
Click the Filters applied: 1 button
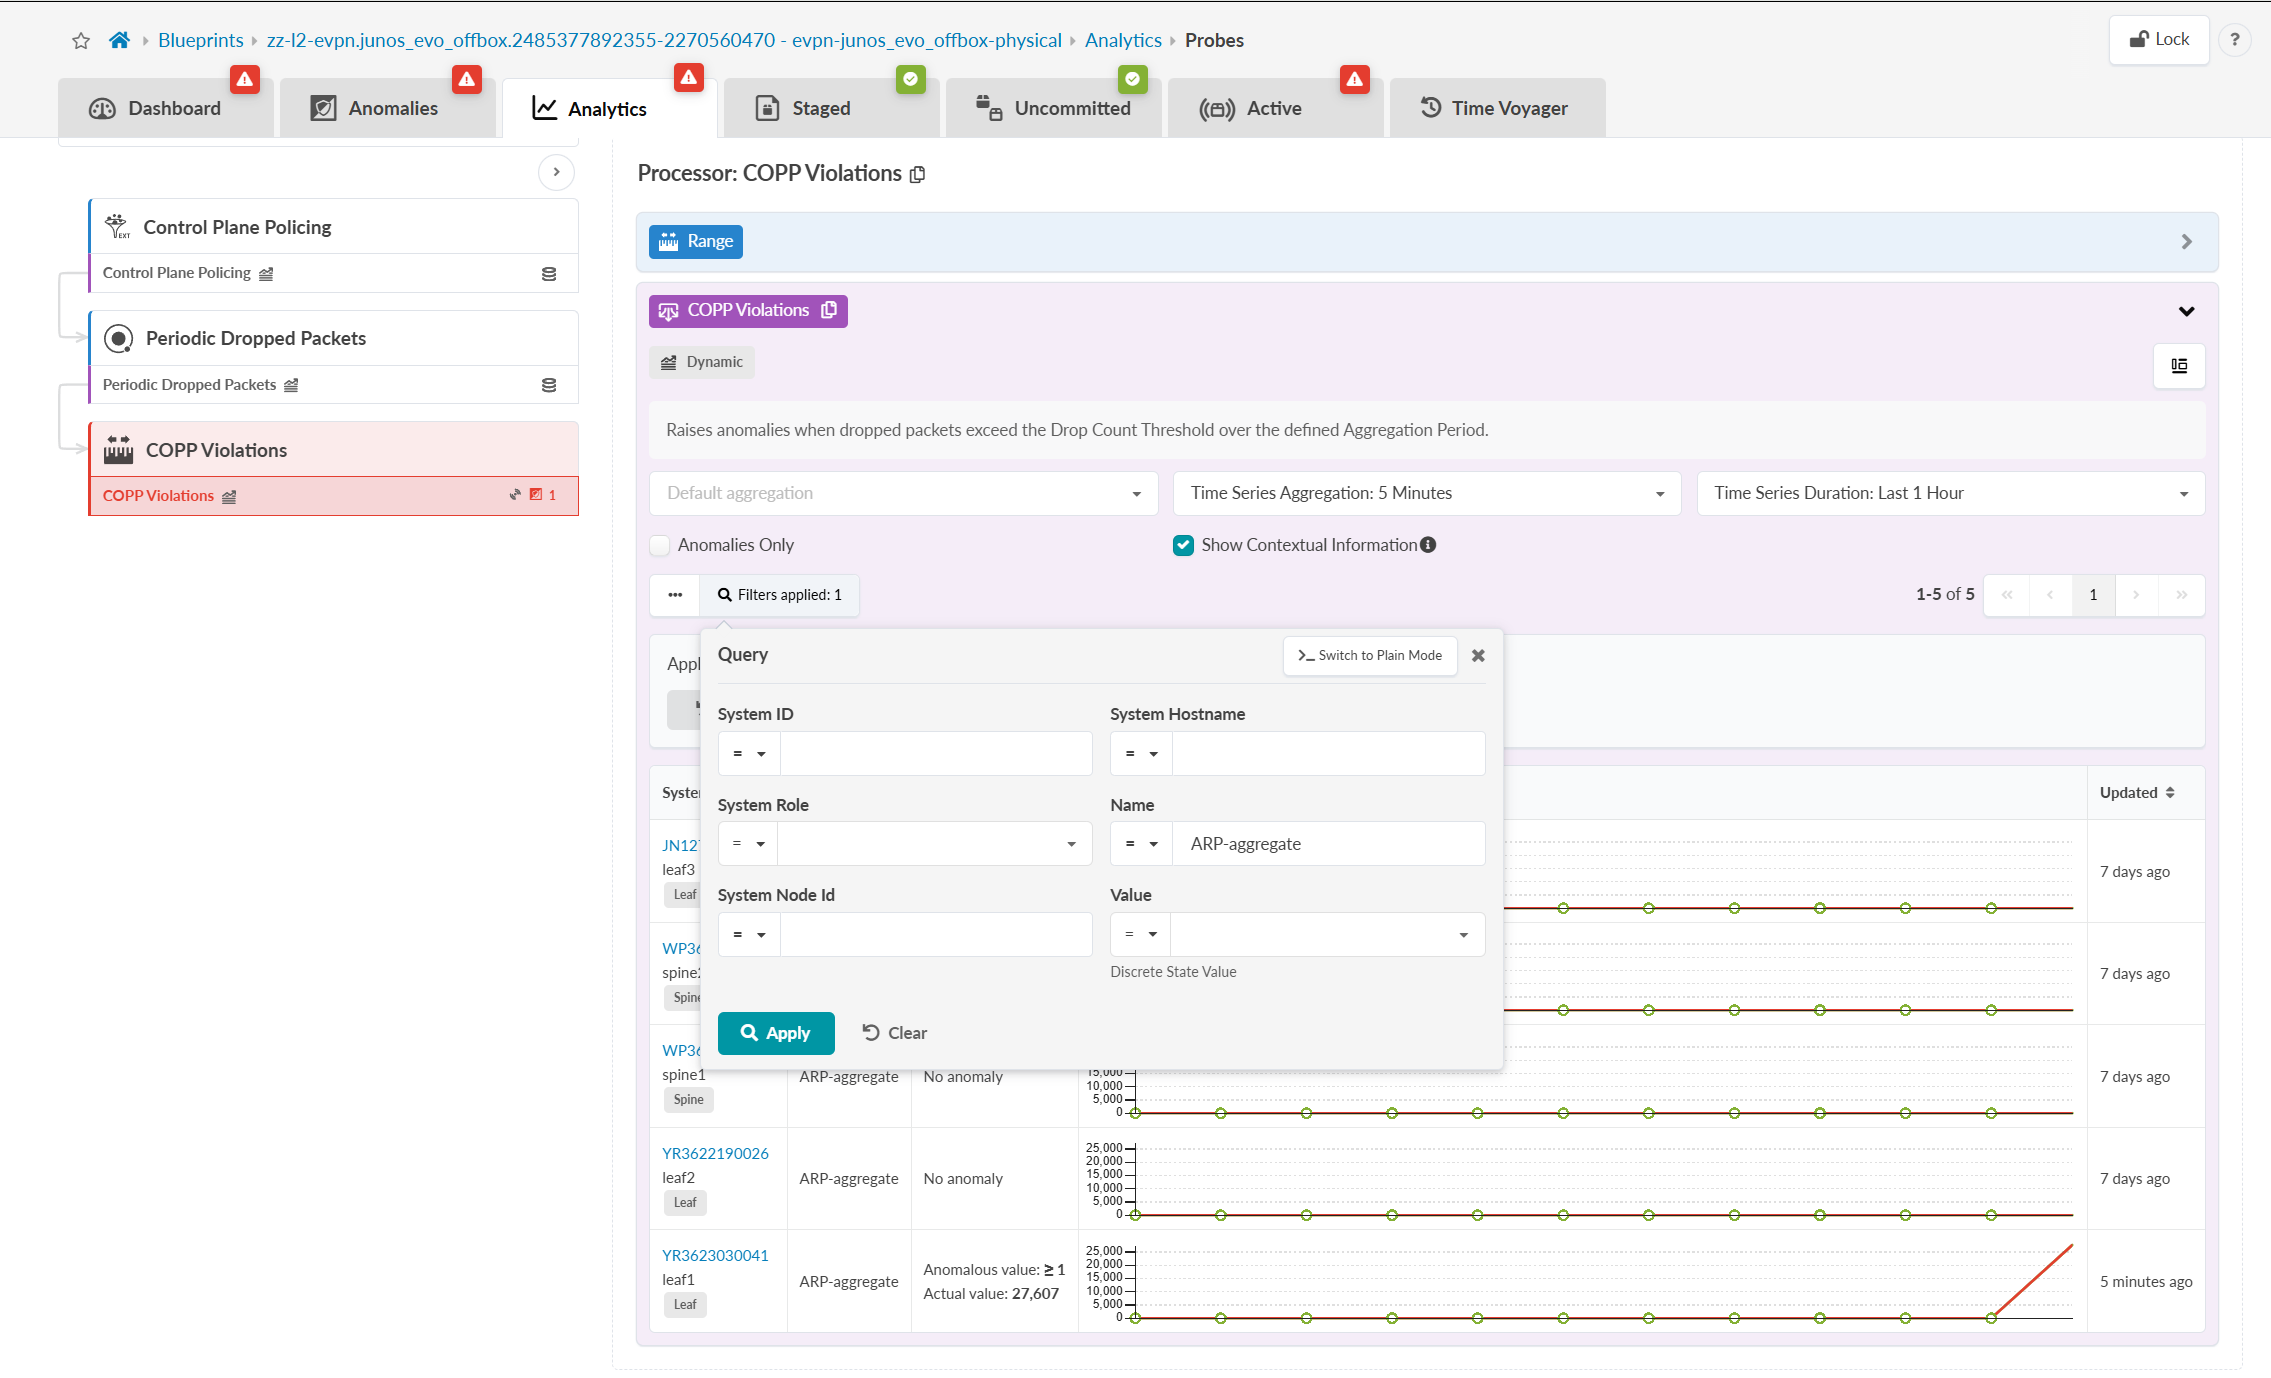click(x=780, y=595)
